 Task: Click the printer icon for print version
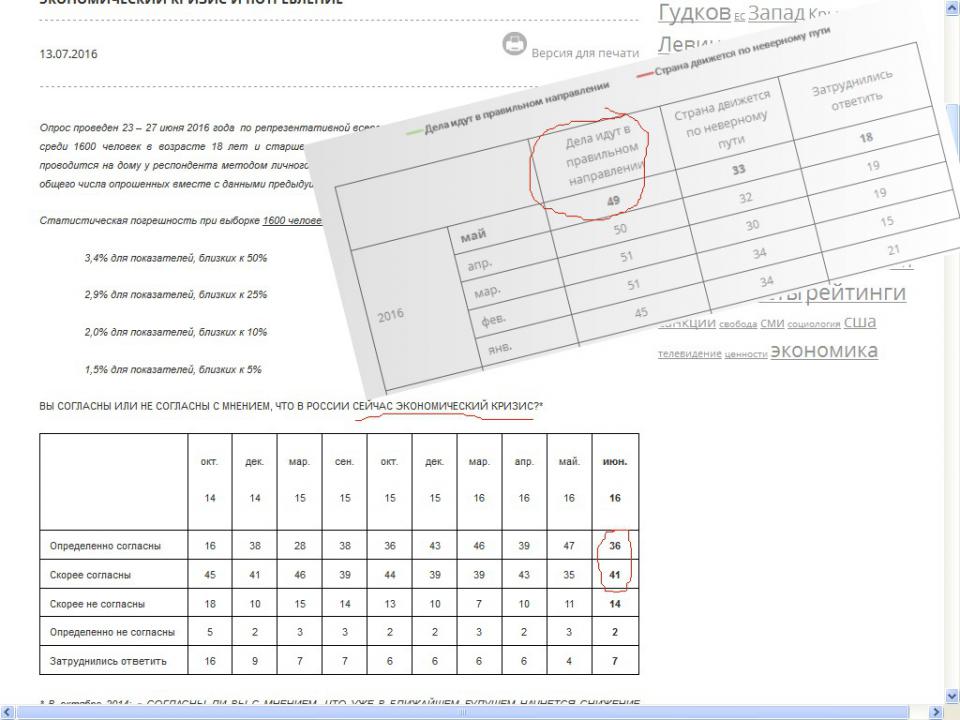515,46
